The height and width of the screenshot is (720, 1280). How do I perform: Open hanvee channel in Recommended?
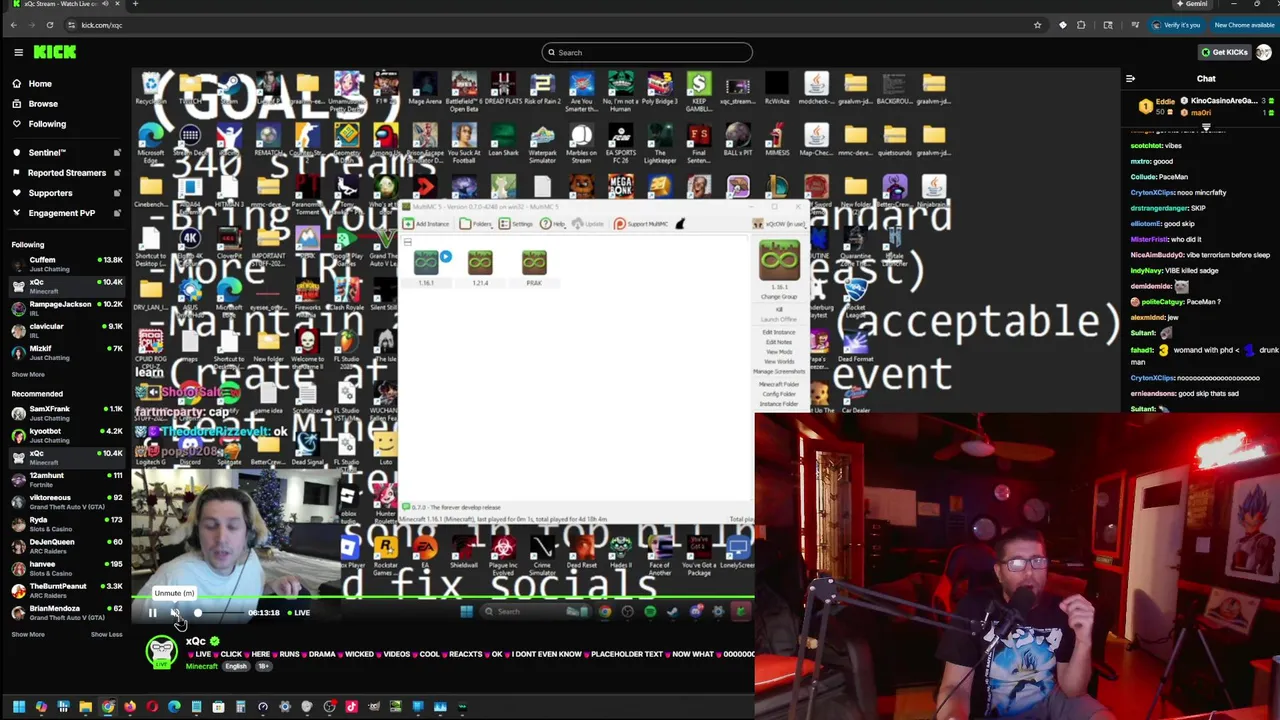coord(66,568)
